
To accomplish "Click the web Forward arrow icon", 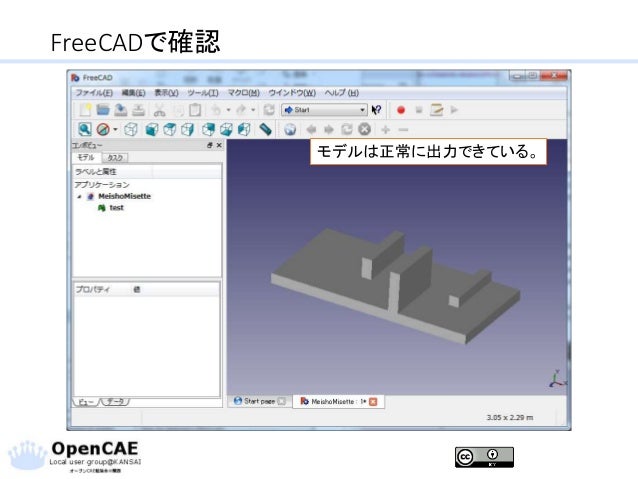I will tap(329, 130).
